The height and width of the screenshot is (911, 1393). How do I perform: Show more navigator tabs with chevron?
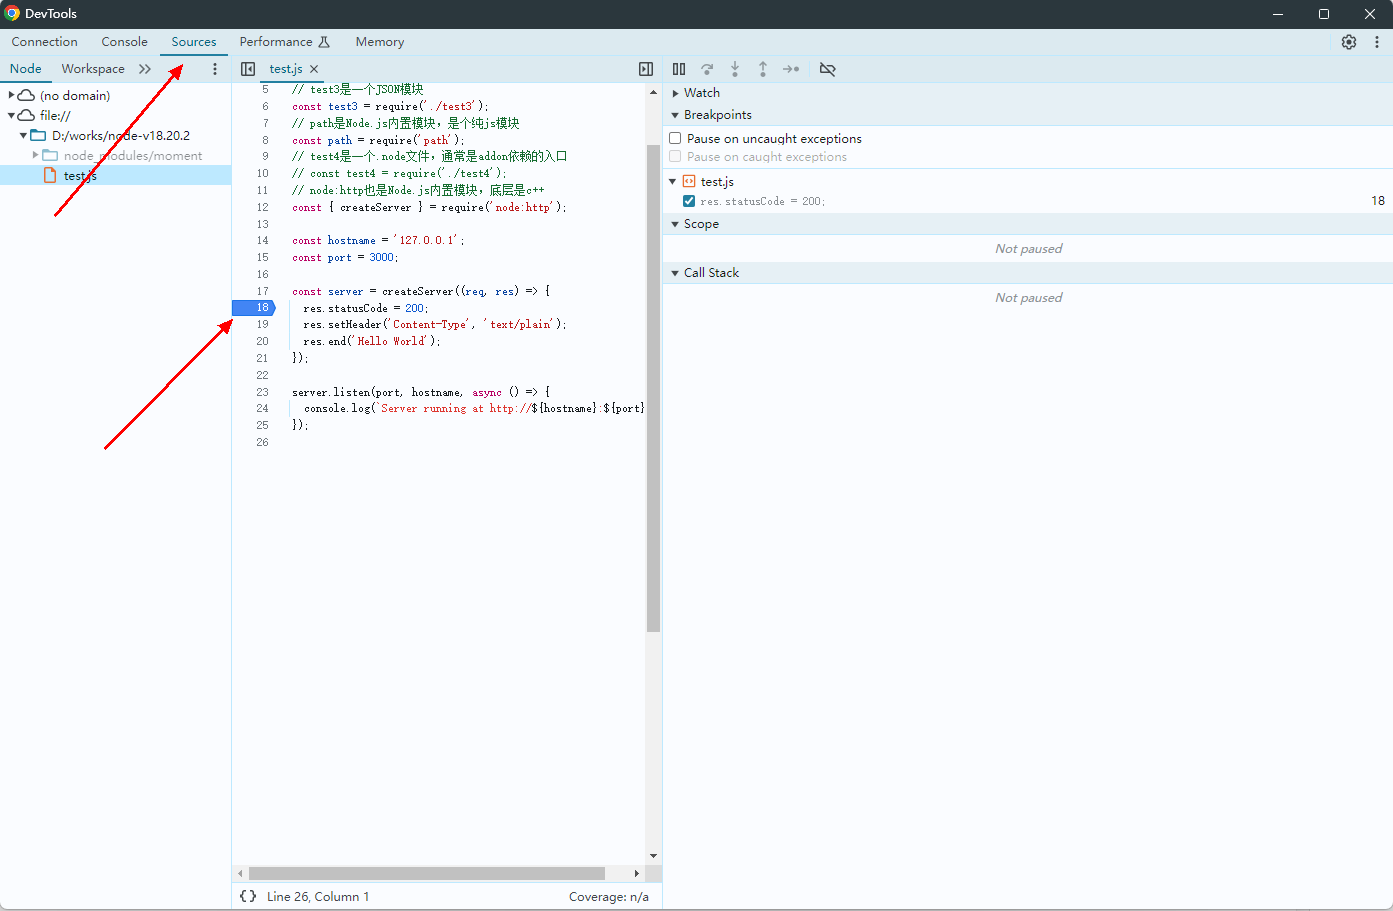pos(145,69)
